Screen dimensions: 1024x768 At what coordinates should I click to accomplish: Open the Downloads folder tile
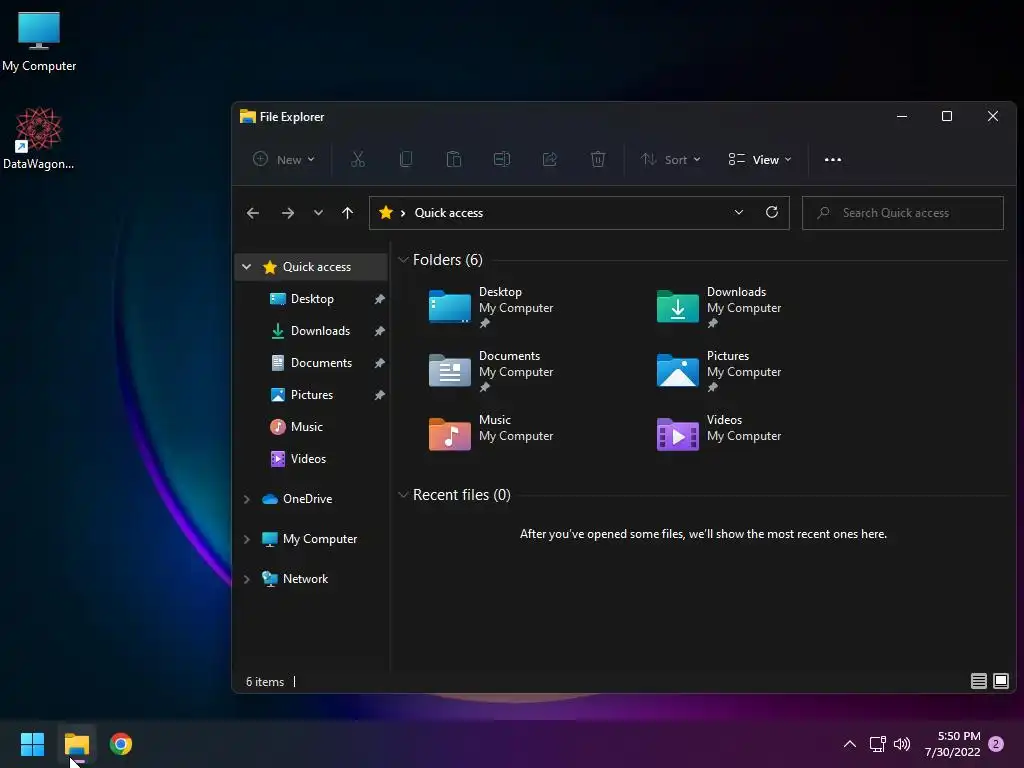tap(719, 307)
